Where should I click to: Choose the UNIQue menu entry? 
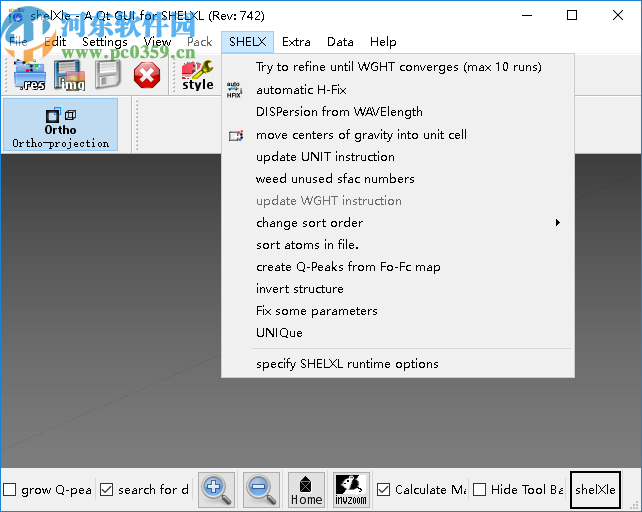click(x=398, y=333)
